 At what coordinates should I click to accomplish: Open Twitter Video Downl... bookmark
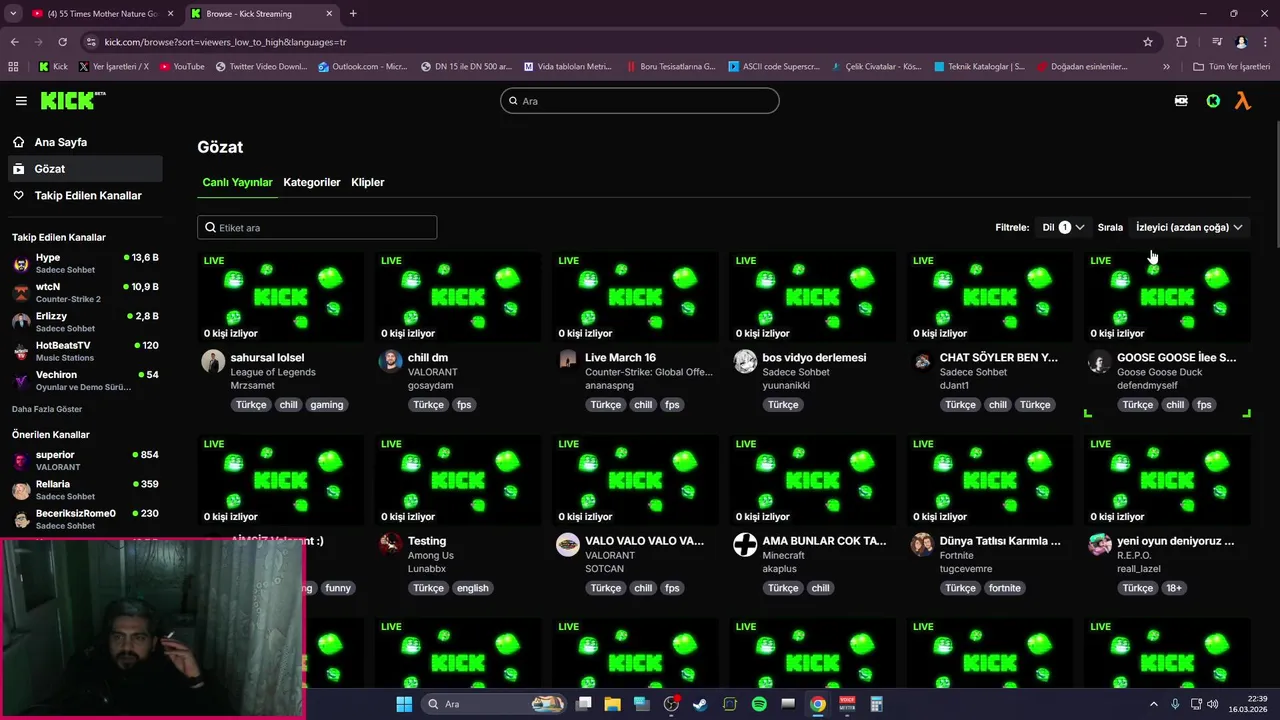pos(261,67)
